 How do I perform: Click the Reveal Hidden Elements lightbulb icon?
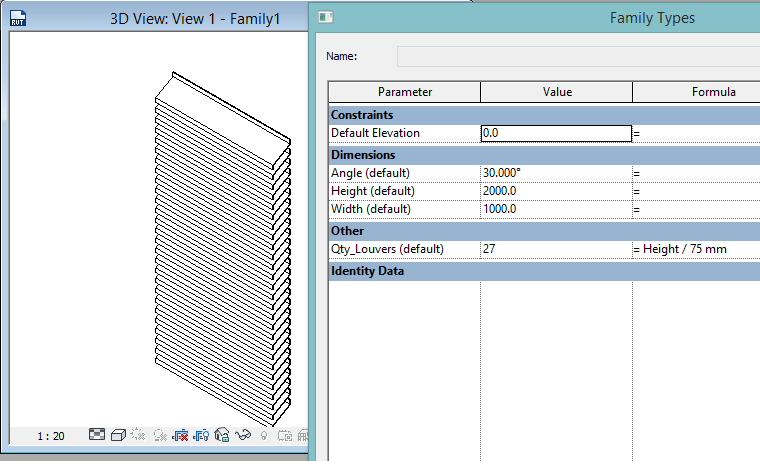click(x=264, y=436)
